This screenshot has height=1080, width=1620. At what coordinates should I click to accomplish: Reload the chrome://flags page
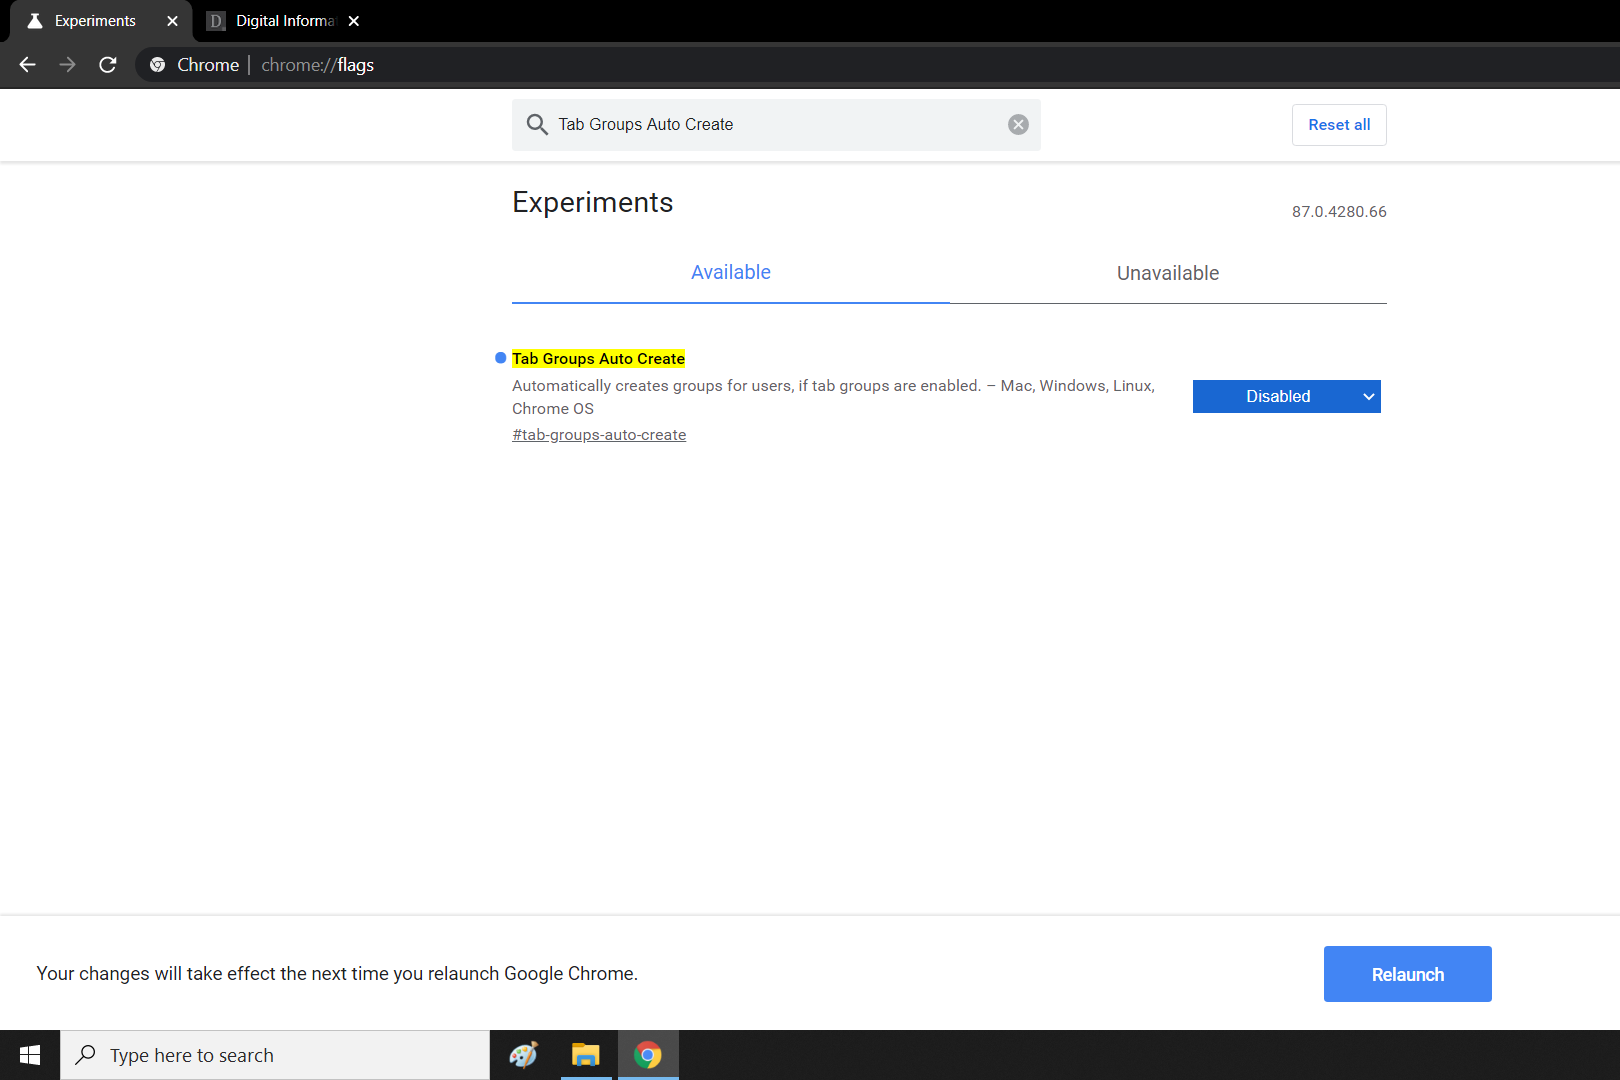(108, 65)
